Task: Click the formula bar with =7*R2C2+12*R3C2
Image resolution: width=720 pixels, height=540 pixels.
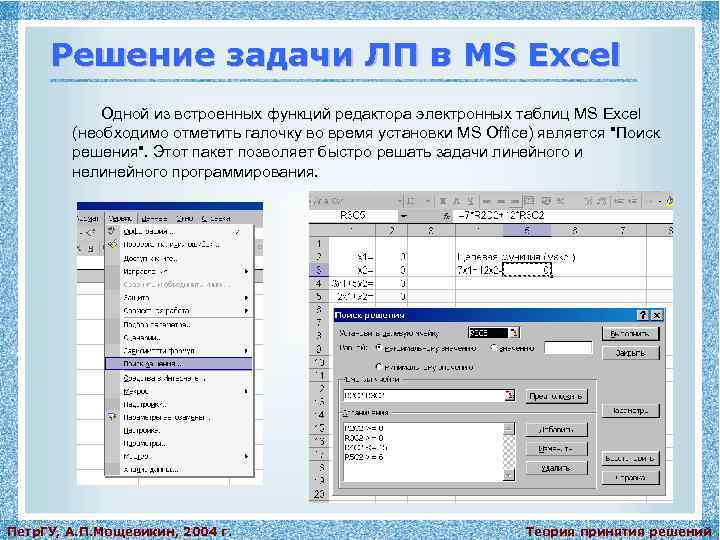Action: (563, 216)
